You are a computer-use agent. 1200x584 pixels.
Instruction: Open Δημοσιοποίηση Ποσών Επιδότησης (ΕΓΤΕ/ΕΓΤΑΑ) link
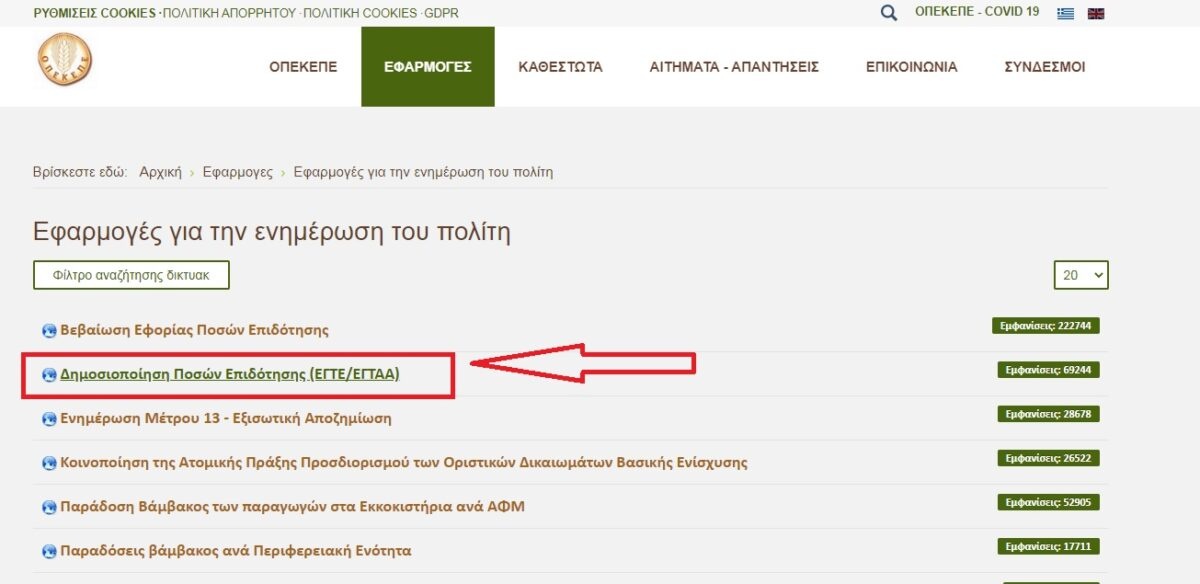(230, 375)
